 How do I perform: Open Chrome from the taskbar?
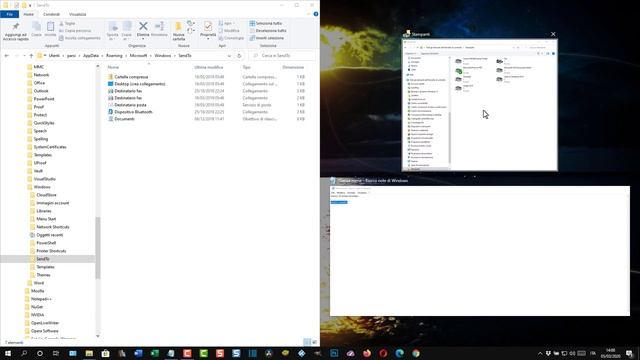(416, 353)
